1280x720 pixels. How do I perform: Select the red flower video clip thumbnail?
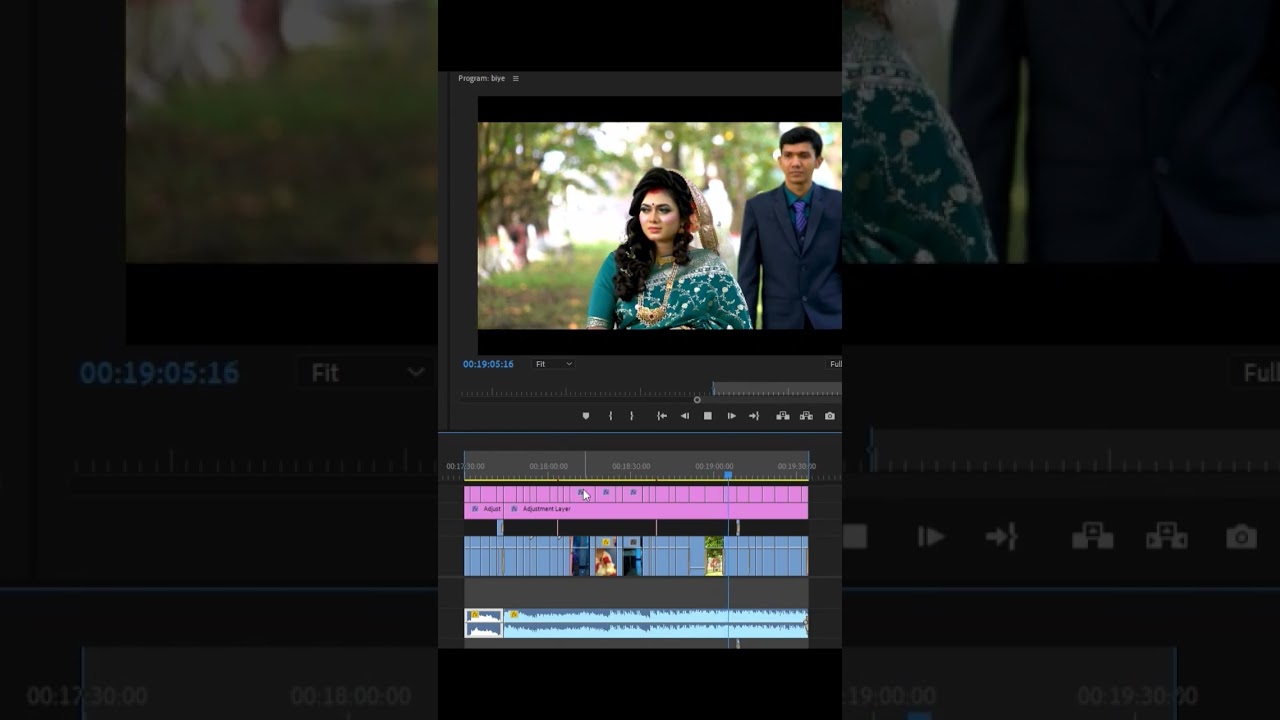pyautogui.click(x=606, y=556)
